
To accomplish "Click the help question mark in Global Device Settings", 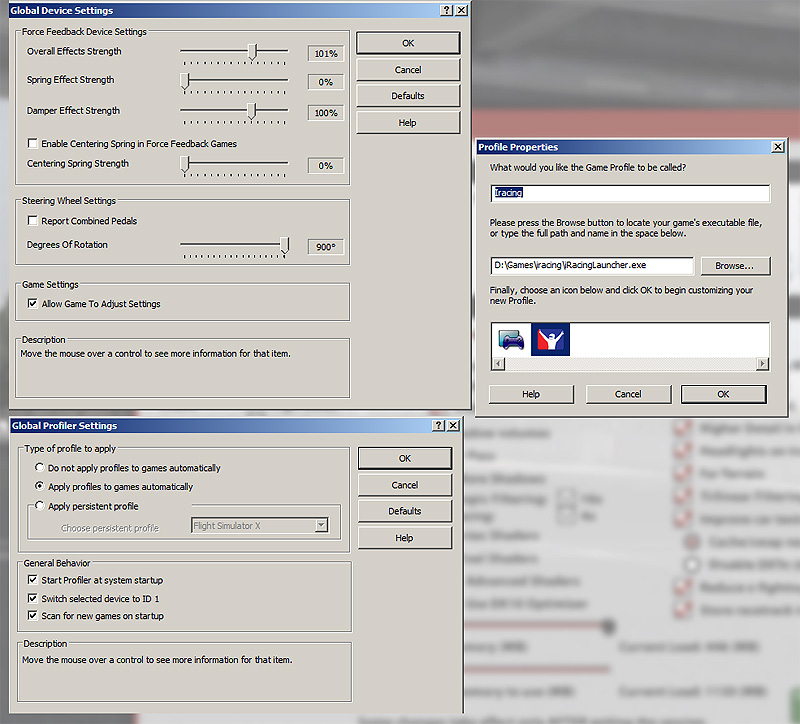I will pyautogui.click(x=445, y=10).
